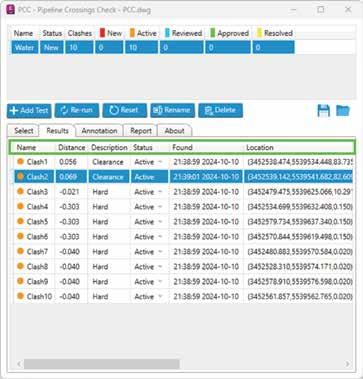Screen dimensions: 363x379
Task: Click the scrollbar left arrow
Action: (19, 364)
